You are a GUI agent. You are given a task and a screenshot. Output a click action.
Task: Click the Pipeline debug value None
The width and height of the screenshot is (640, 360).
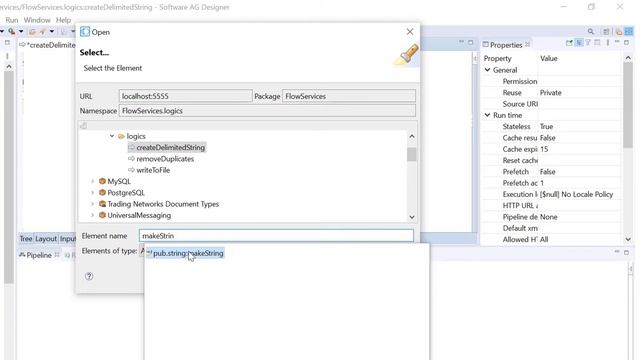549,217
